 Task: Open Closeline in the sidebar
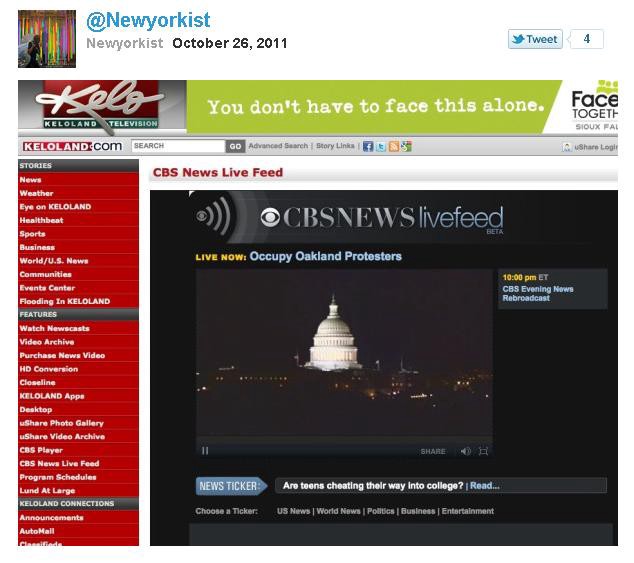click(x=78, y=383)
